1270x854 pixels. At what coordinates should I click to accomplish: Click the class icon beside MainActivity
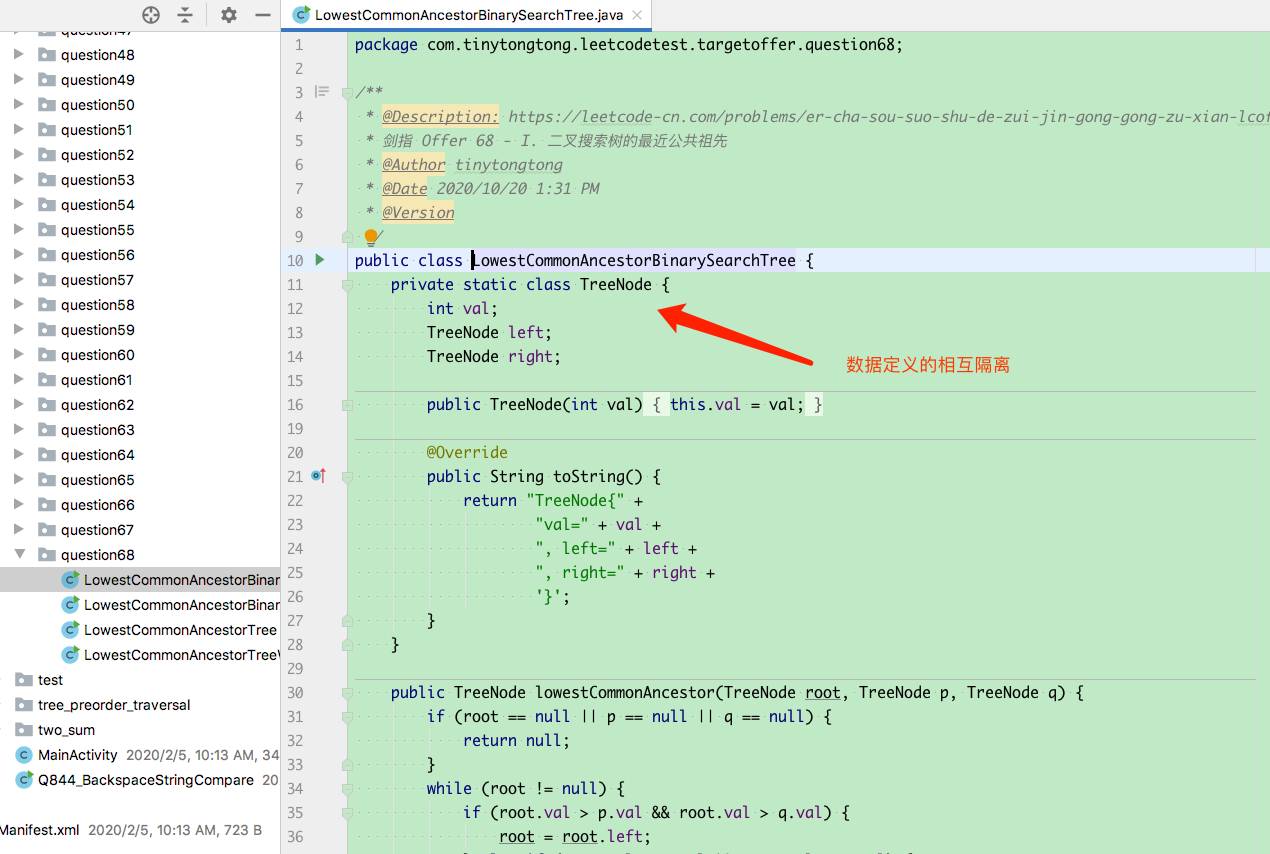pyautogui.click(x=24, y=755)
